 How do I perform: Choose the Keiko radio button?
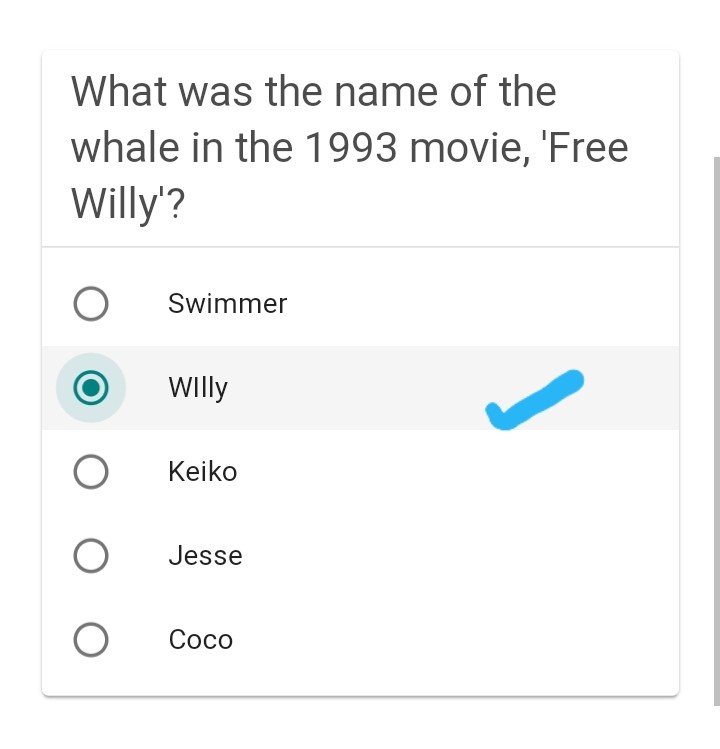(91, 472)
